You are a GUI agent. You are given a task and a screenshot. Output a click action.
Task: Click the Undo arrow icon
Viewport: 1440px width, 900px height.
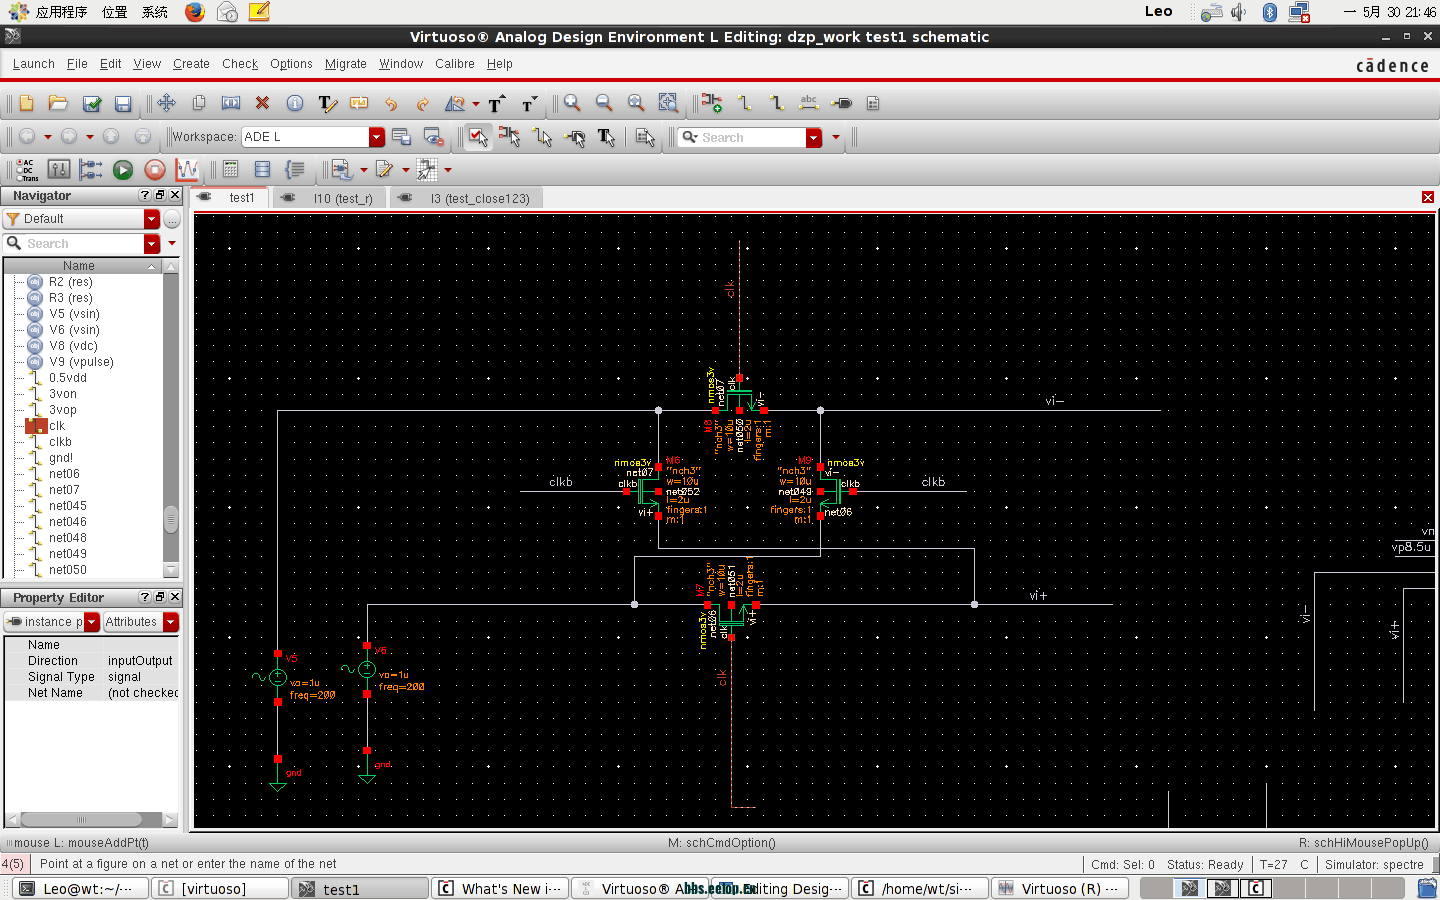391,103
